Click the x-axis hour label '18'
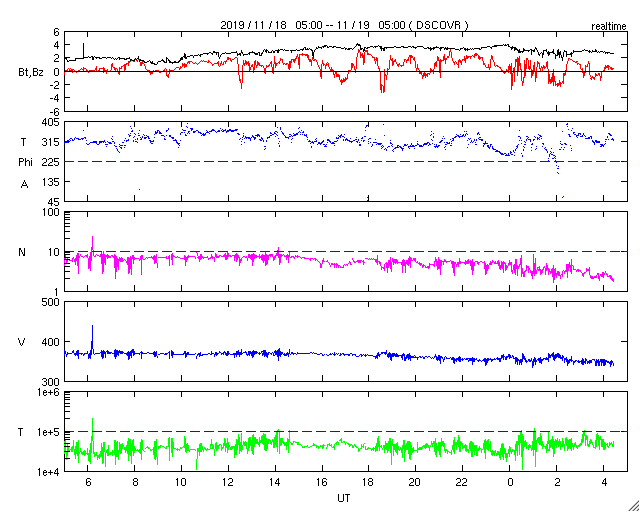 pyautogui.click(x=369, y=482)
